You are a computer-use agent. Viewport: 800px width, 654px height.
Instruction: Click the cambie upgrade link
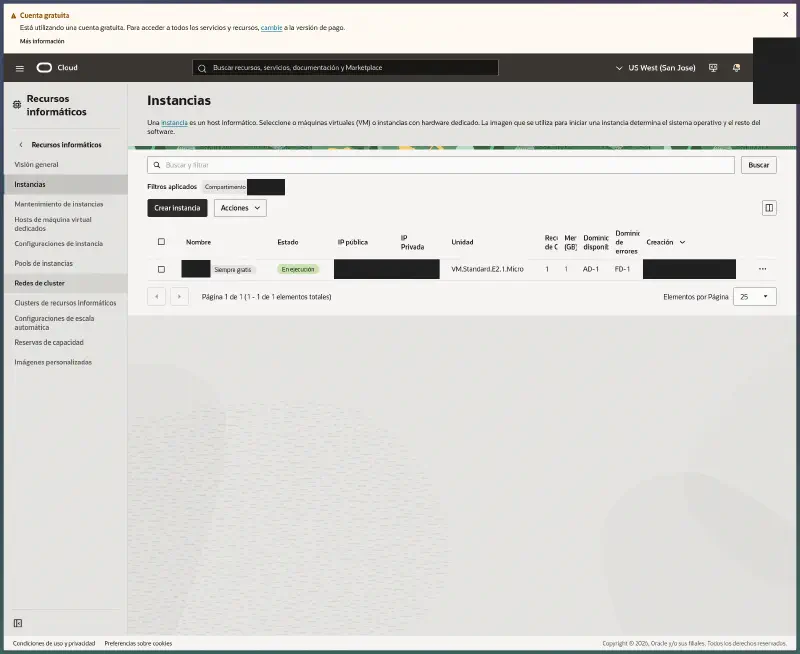[271, 28]
